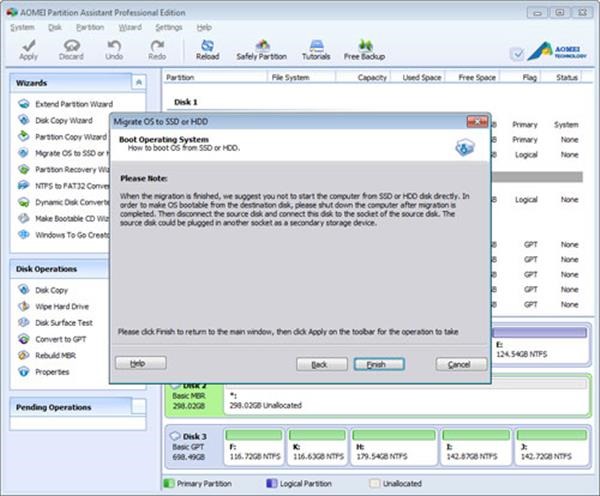Click the Make Bootable CD Wizard icon
600x496 pixels.
coord(24,218)
